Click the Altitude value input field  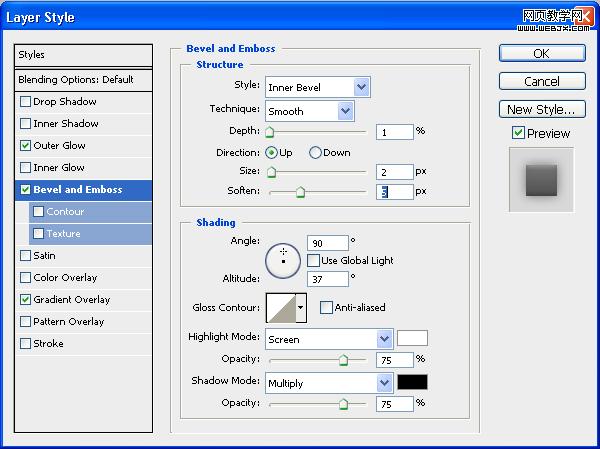pos(328,279)
